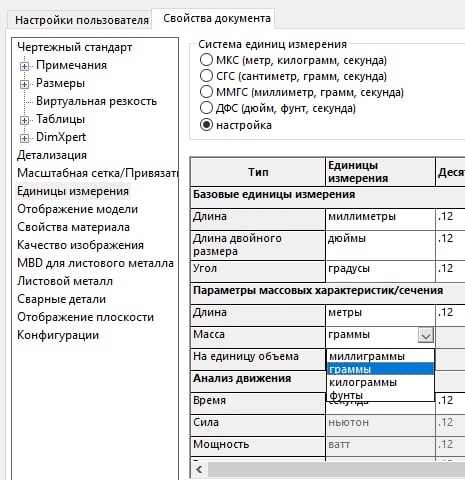465x480 pixels.
Task: Select Единицы измерения in the tree
Action: [73, 191]
